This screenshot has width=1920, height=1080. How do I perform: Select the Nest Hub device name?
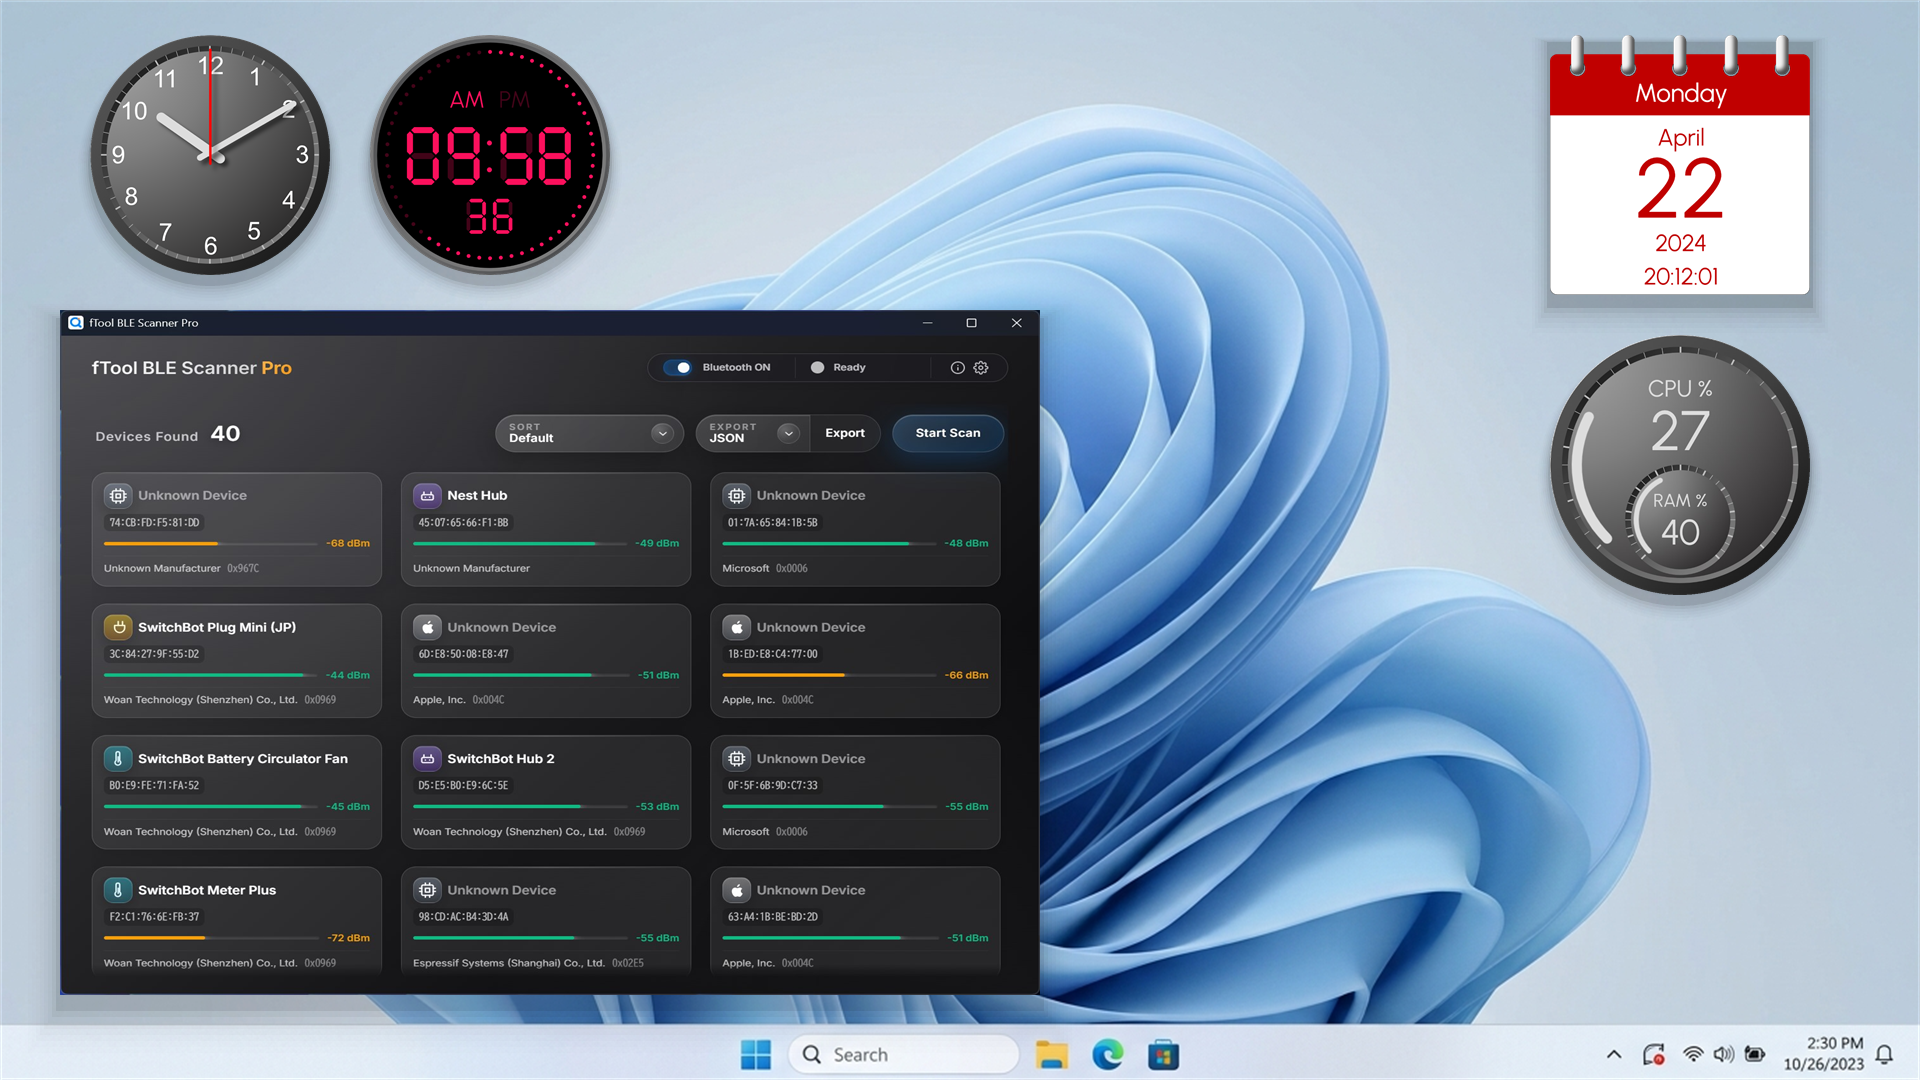pyautogui.click(x=477, y=495)
